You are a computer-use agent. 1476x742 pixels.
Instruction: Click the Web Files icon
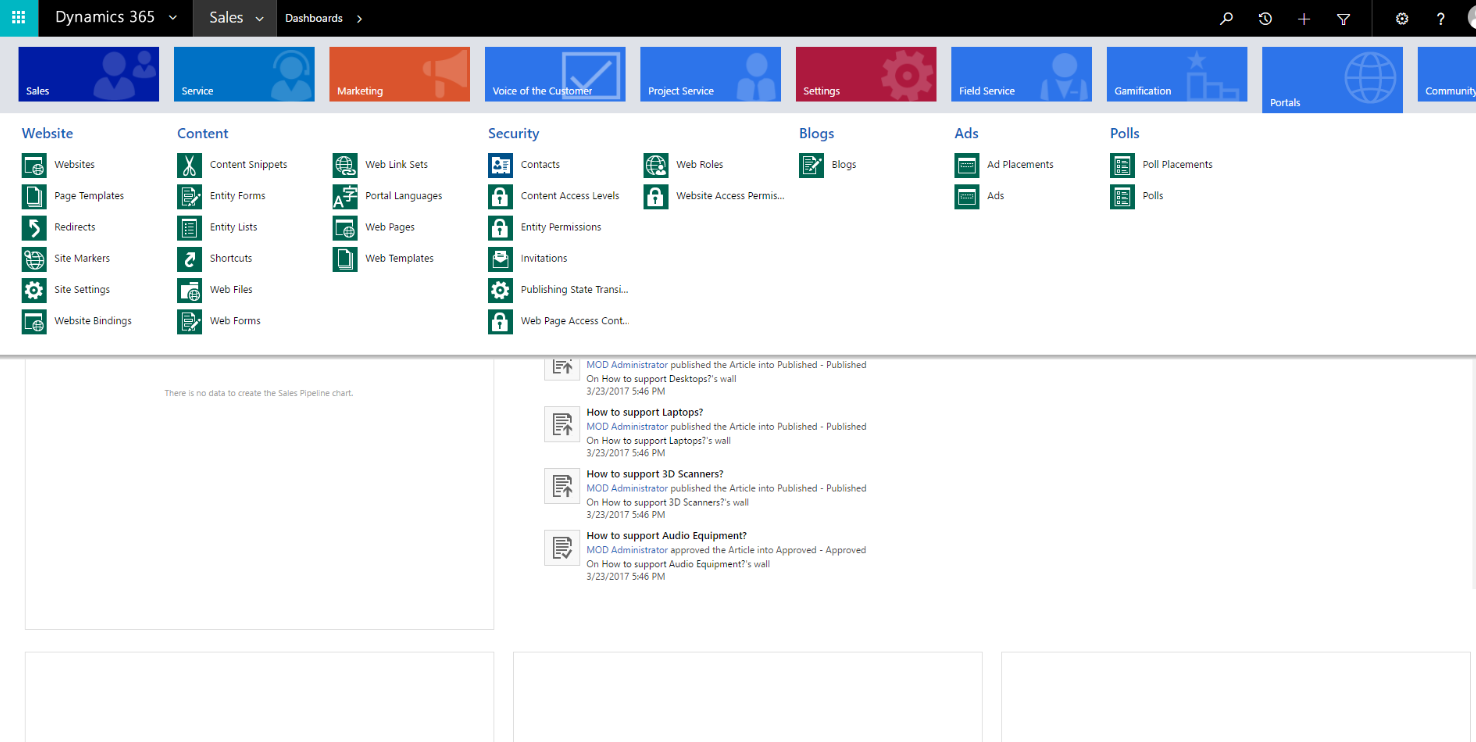tap(190, 290)
